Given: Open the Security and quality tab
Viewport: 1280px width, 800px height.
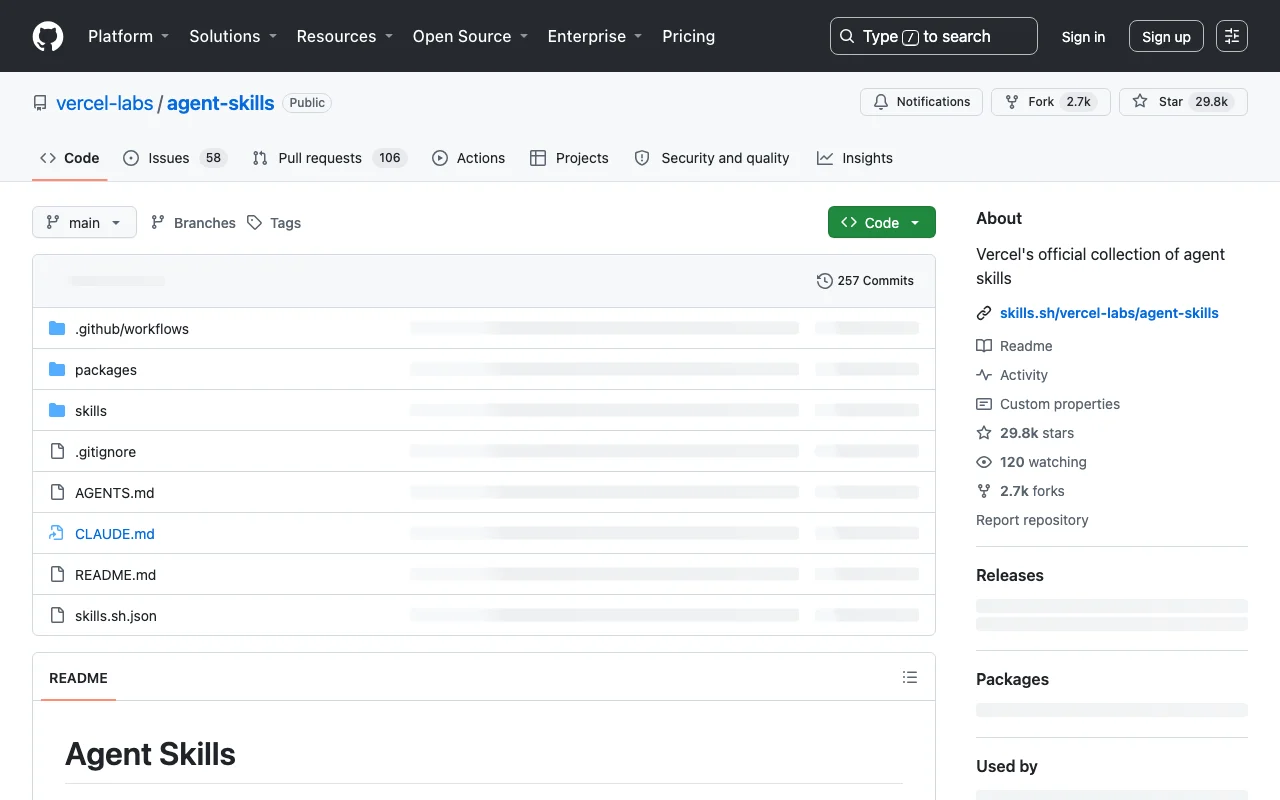Looking at the screenshot, I should point(712,158).
